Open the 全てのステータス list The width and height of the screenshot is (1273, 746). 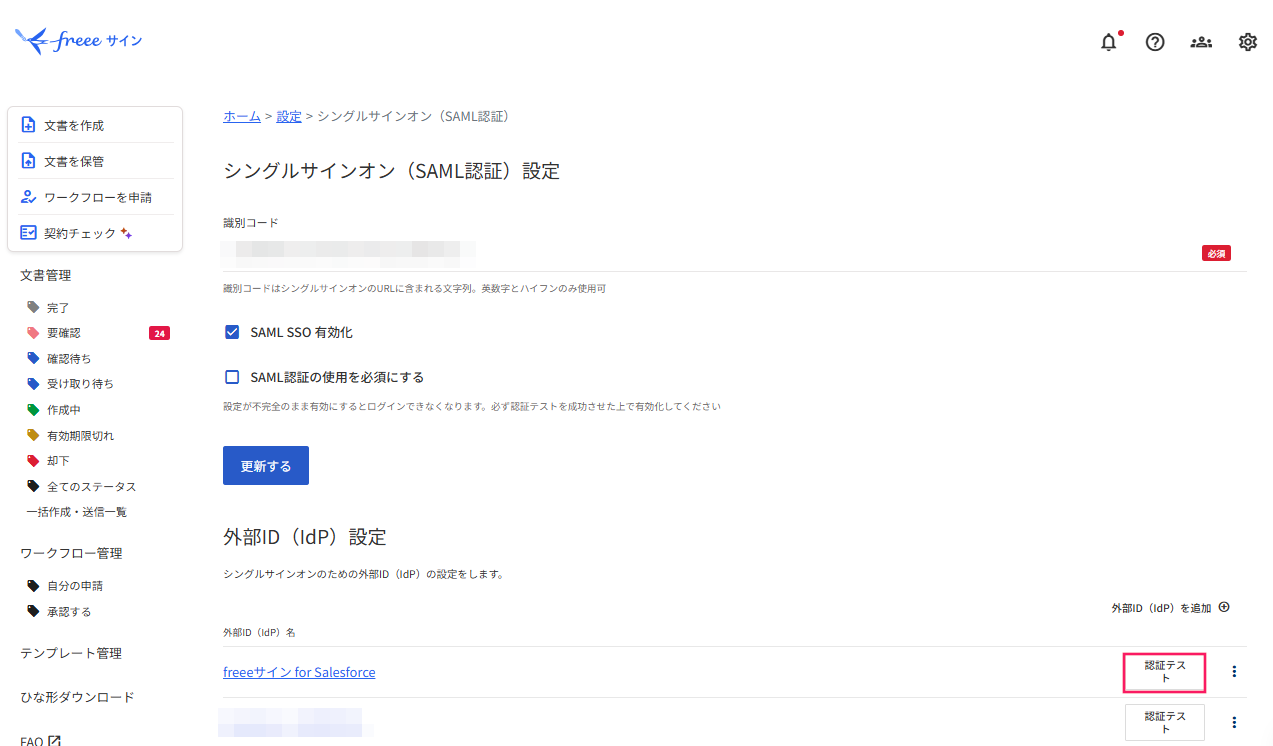coord(91,487)
